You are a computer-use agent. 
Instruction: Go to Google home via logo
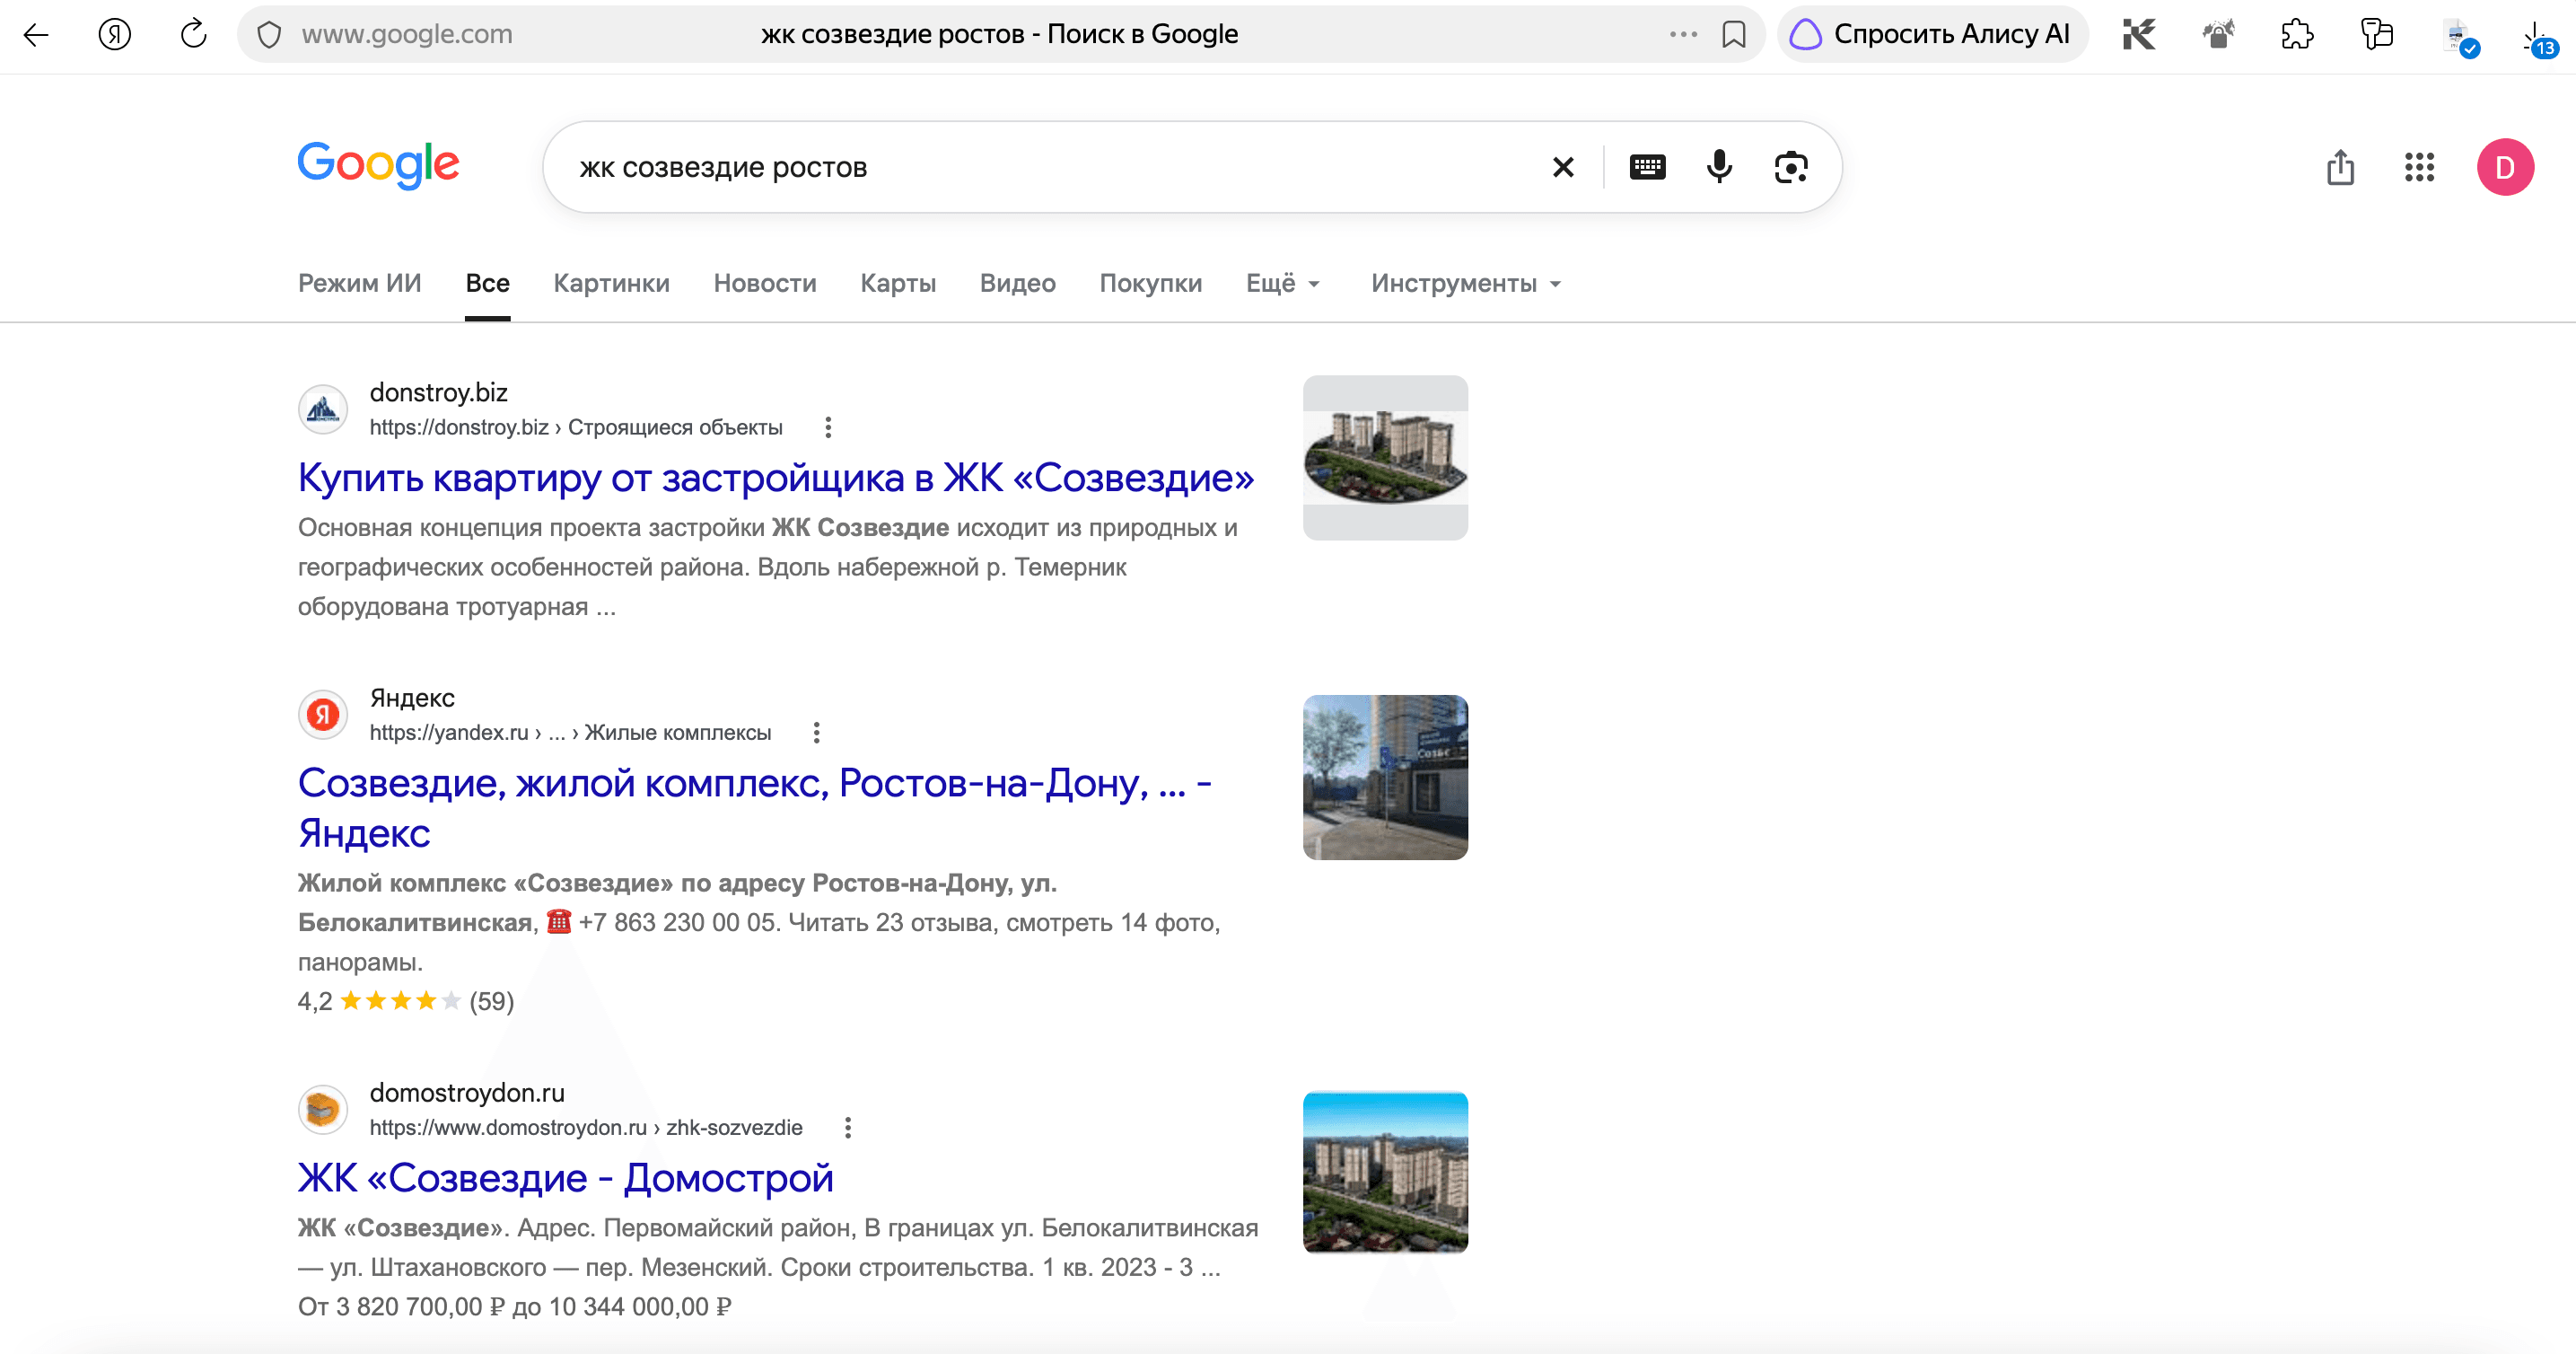click(378, 164)
